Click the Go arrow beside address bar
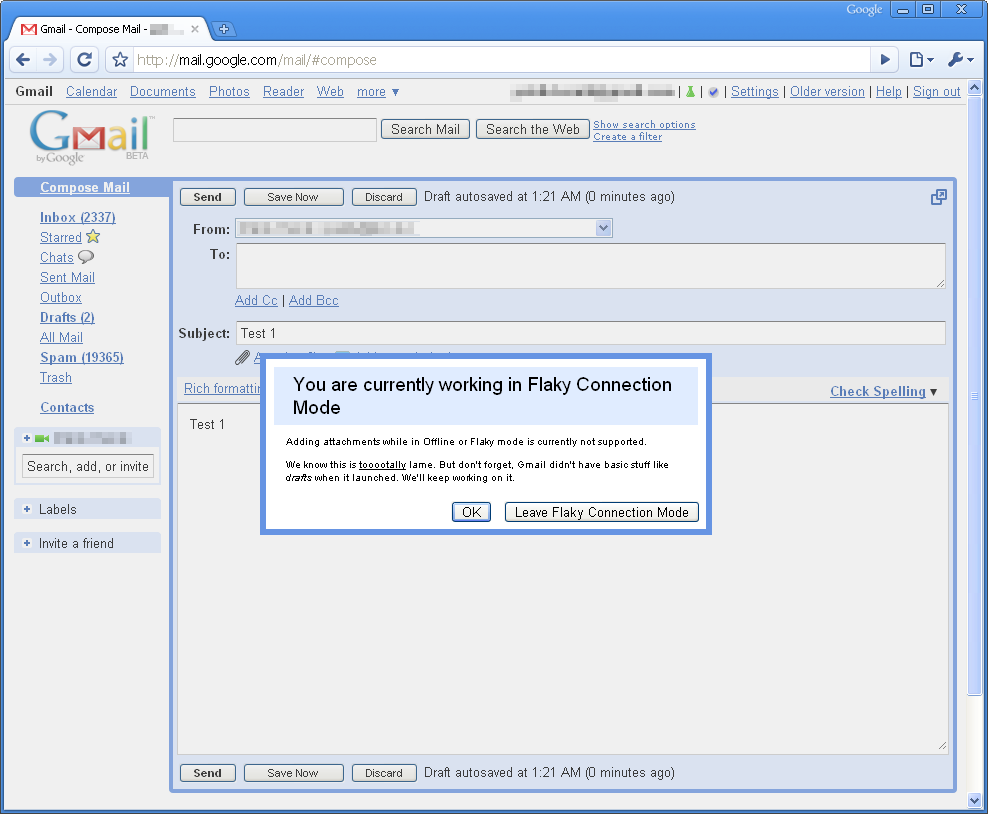This screenshot has width=988, height=814. point(885,60)
